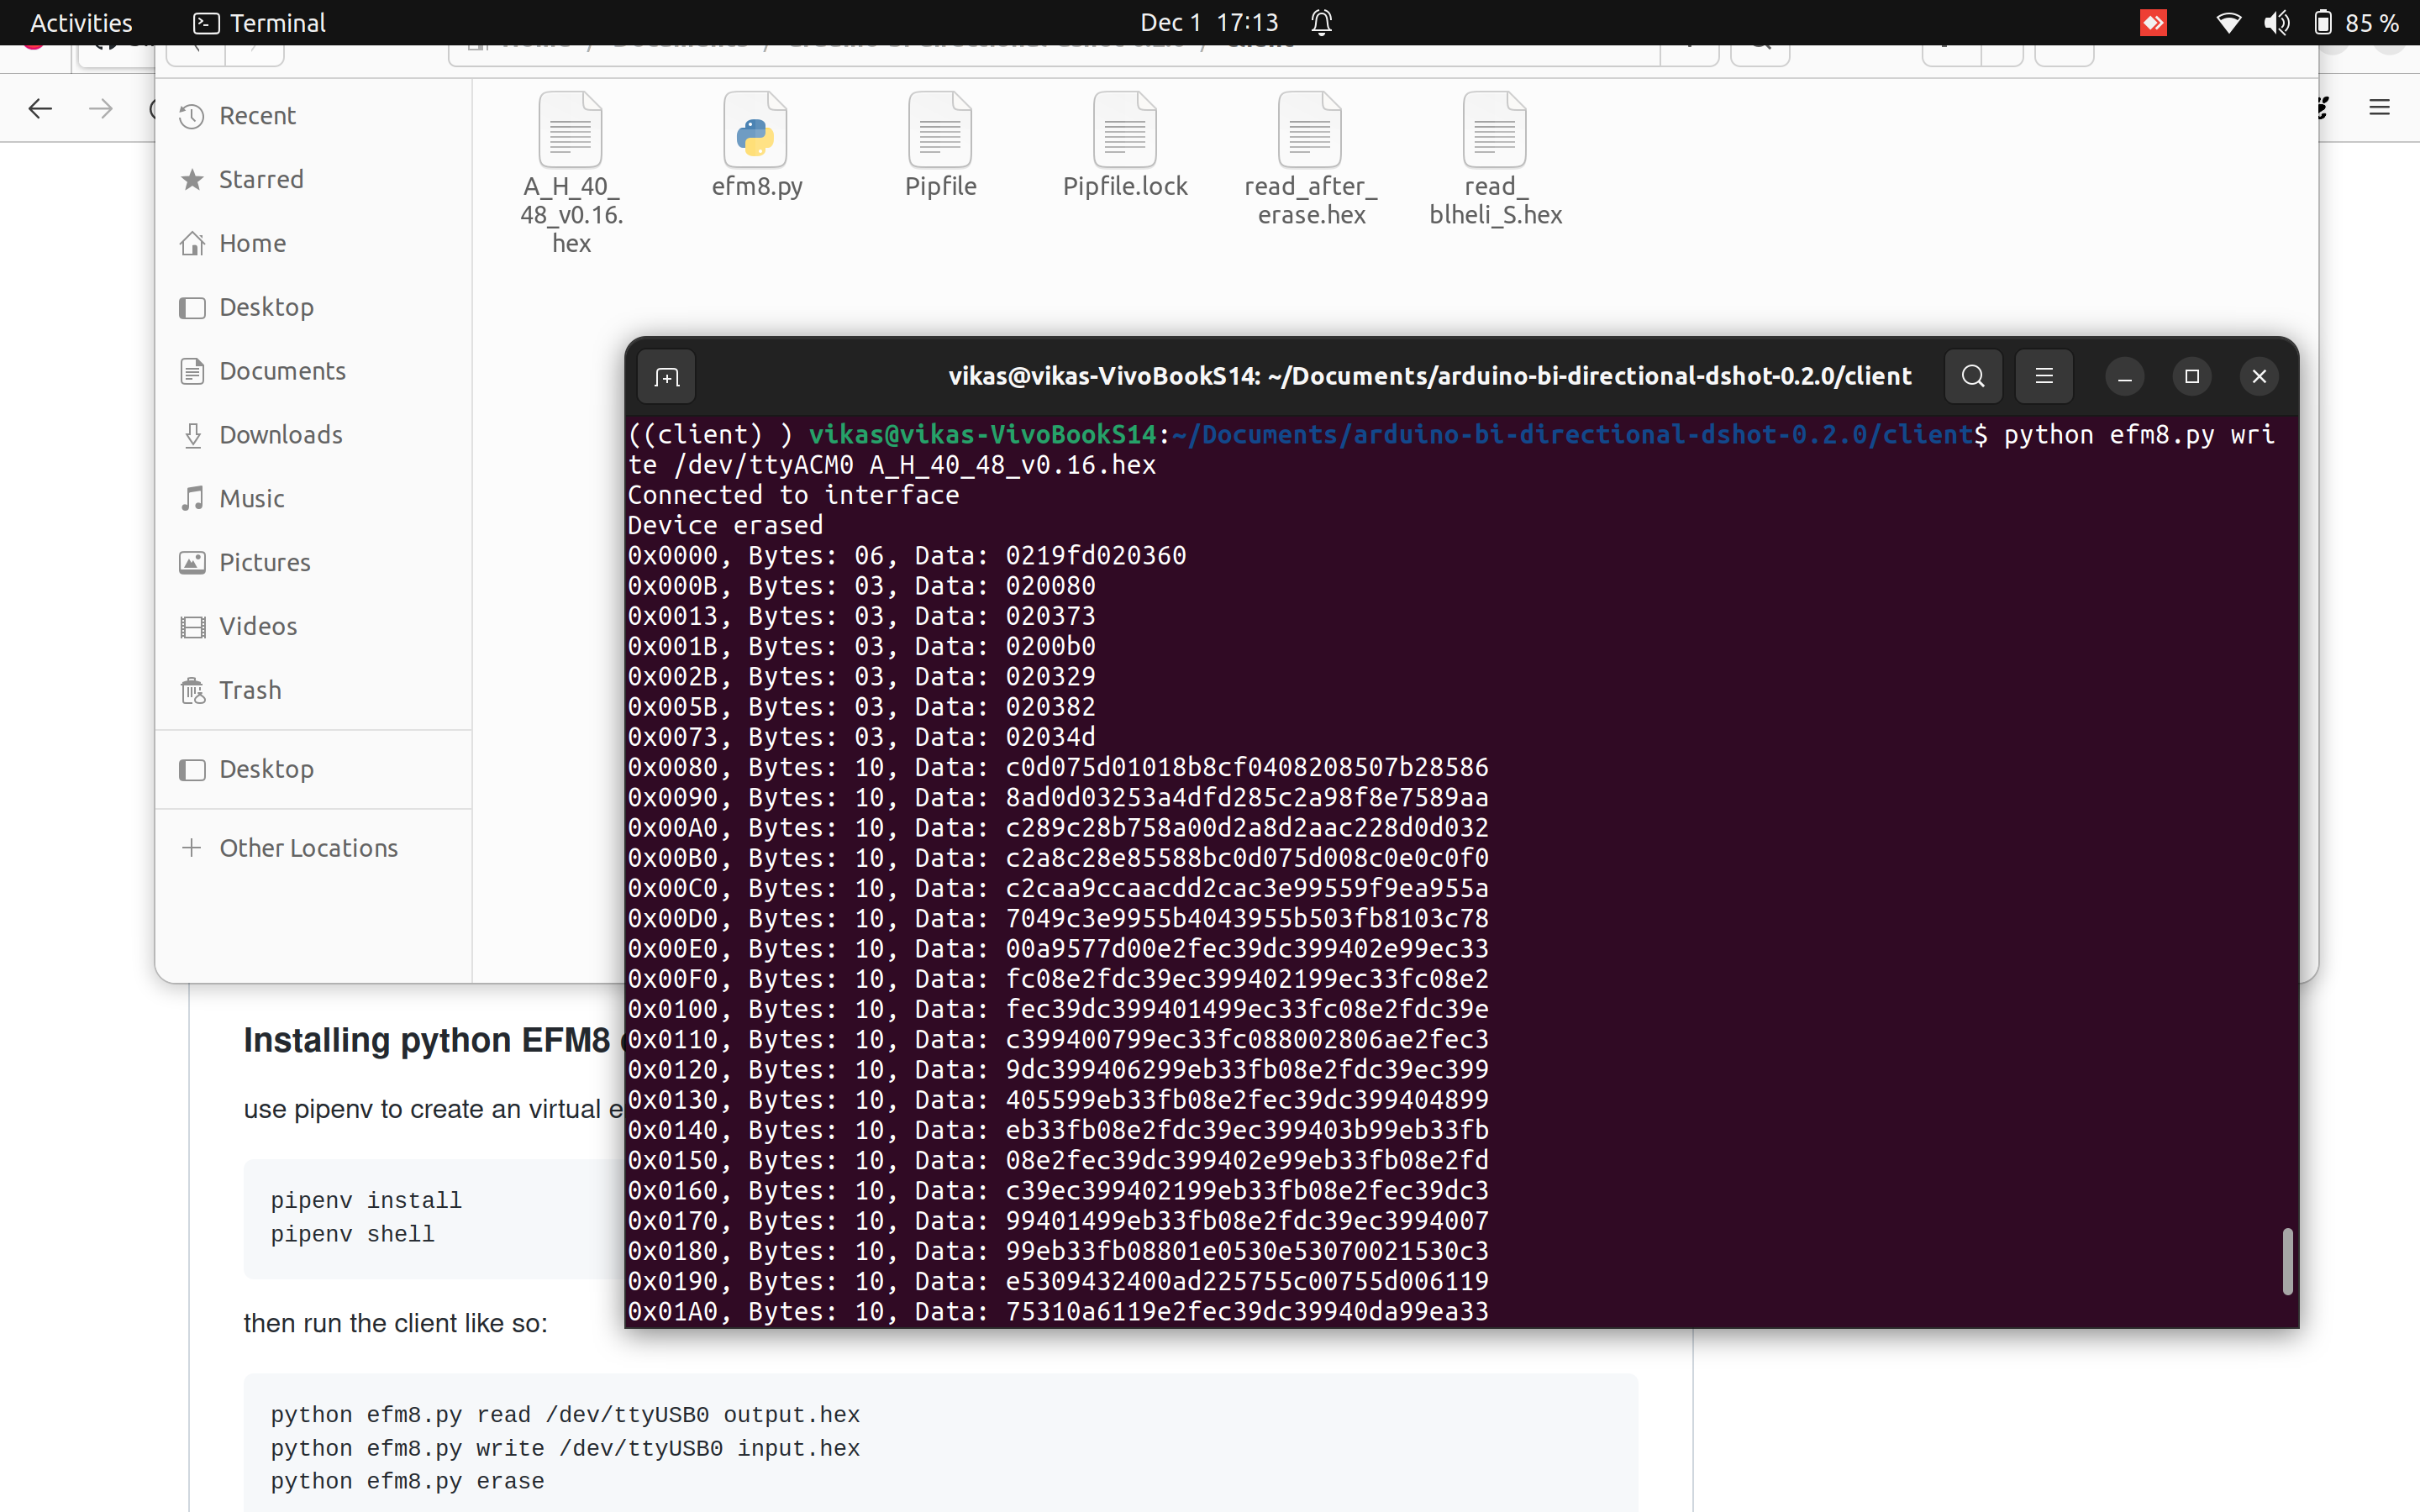Click the volume icon in the top bar
2420x1512 pixels.
coord(2276,21)
